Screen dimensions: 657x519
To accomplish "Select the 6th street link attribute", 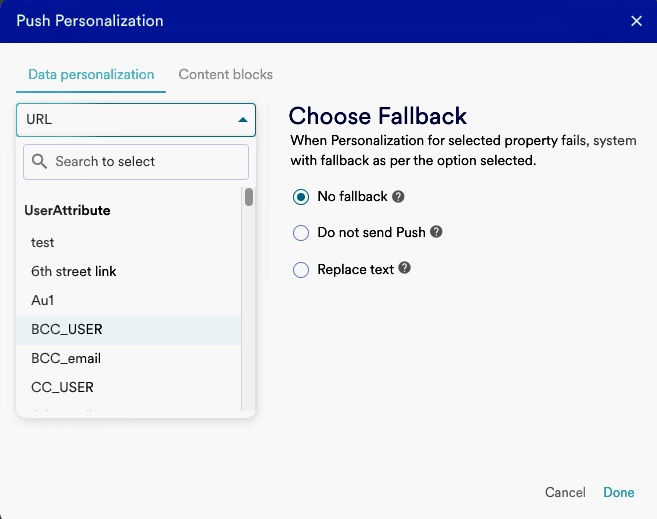I will [x=74, y=271].
